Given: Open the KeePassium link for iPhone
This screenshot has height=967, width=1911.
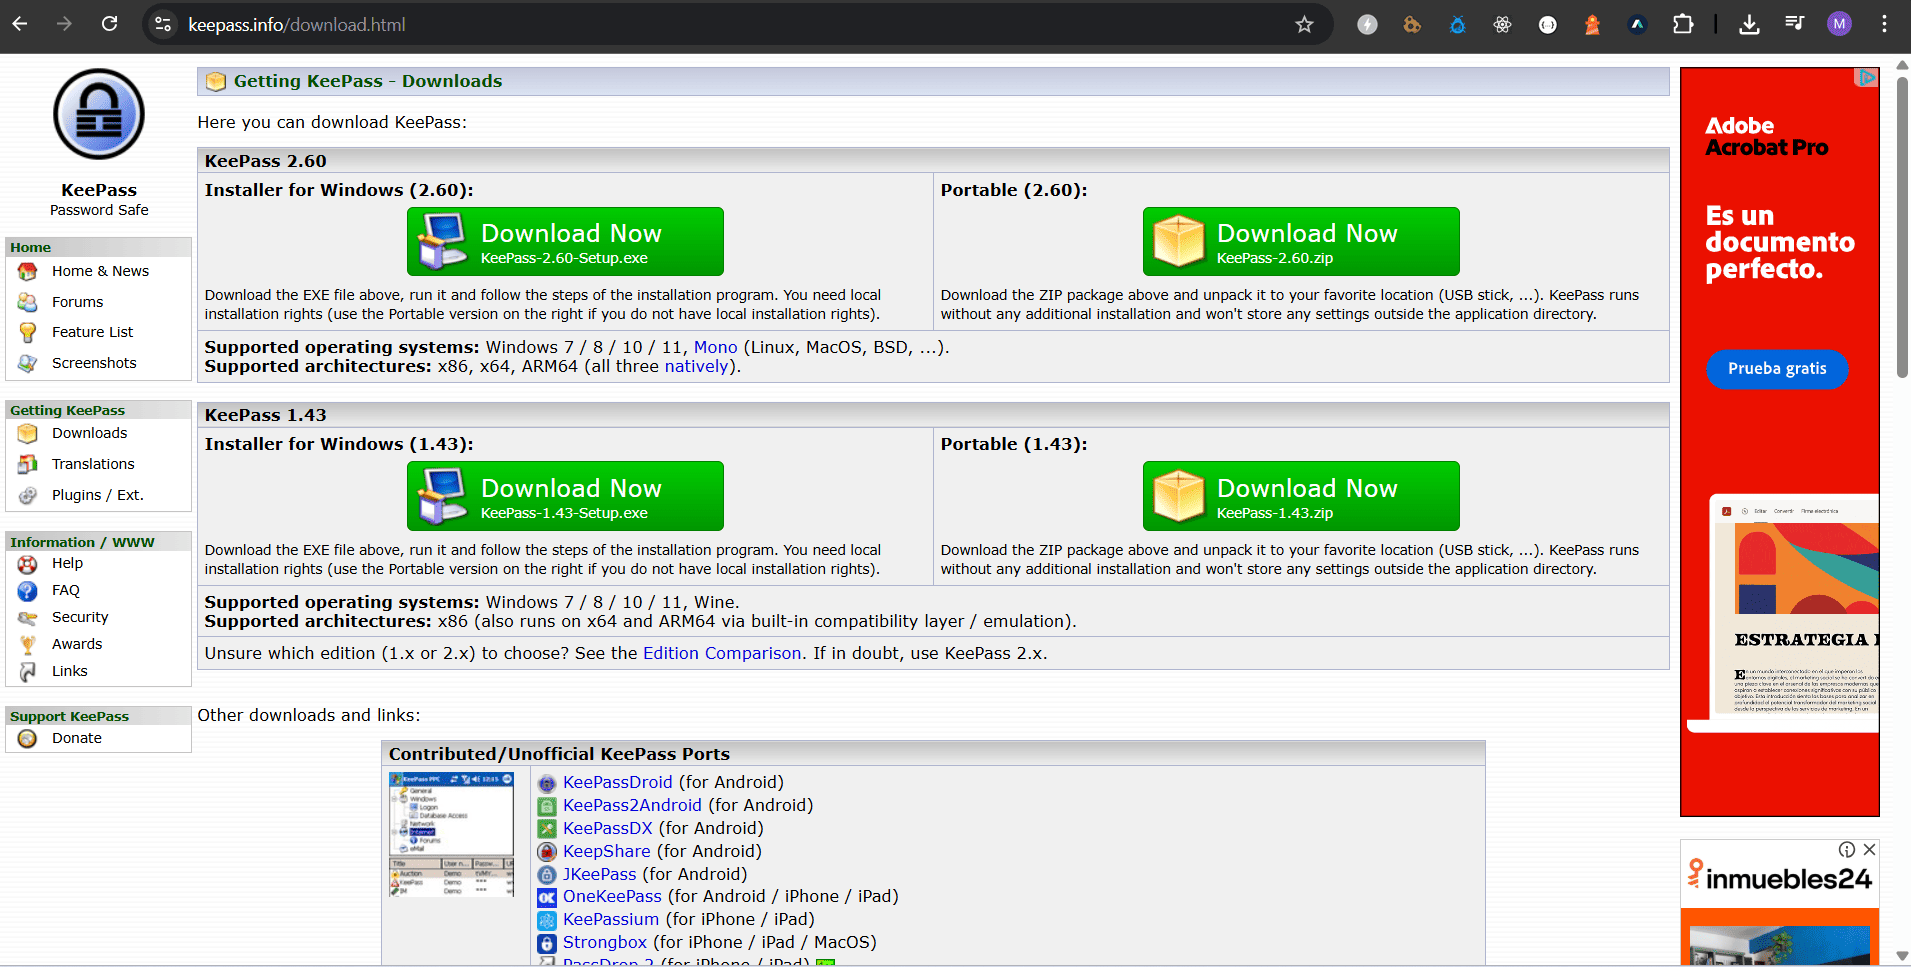Looking at the screenshot, I should coord(610,919).
